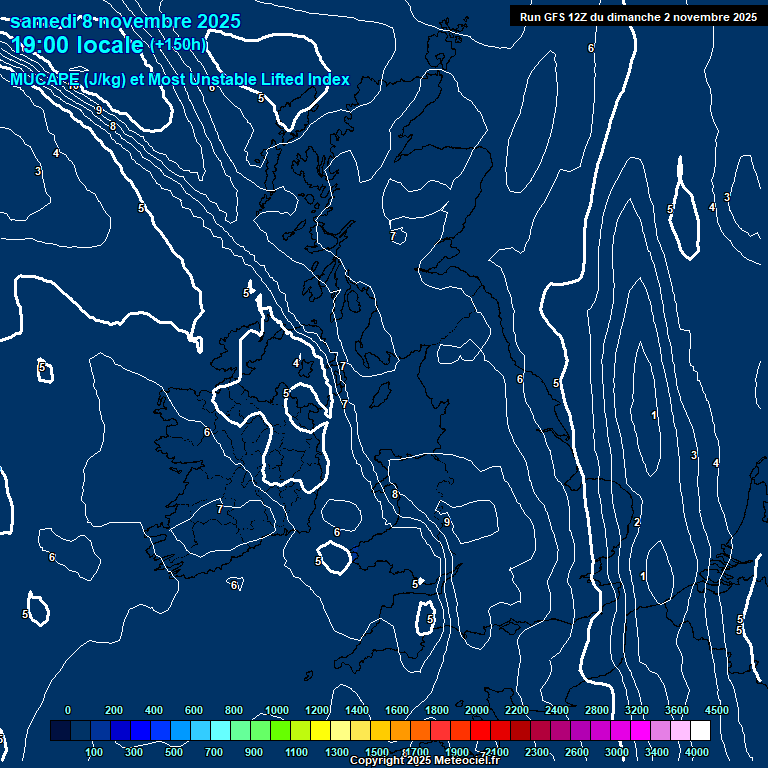The image size is (768, 768).
Task: Click the legend label '200'
Action: click(x=114, y=710)
